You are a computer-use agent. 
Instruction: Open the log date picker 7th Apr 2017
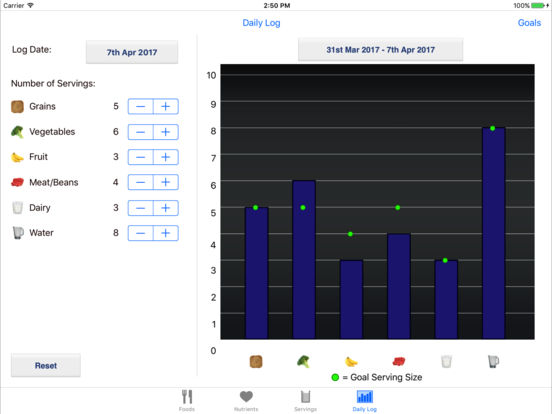pyautogui.click(x=132, y=52)
